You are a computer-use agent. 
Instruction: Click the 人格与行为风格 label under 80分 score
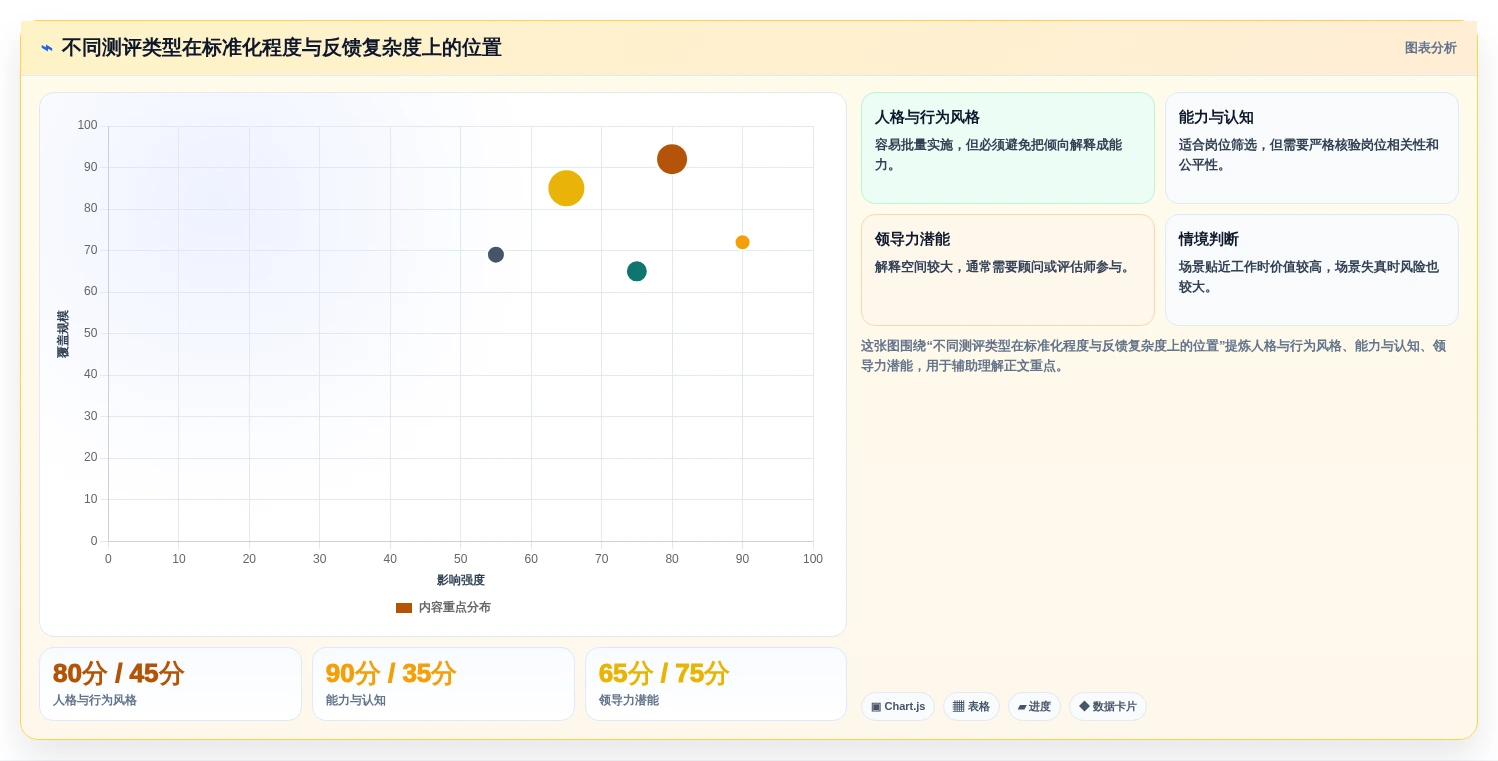[95, 701]
